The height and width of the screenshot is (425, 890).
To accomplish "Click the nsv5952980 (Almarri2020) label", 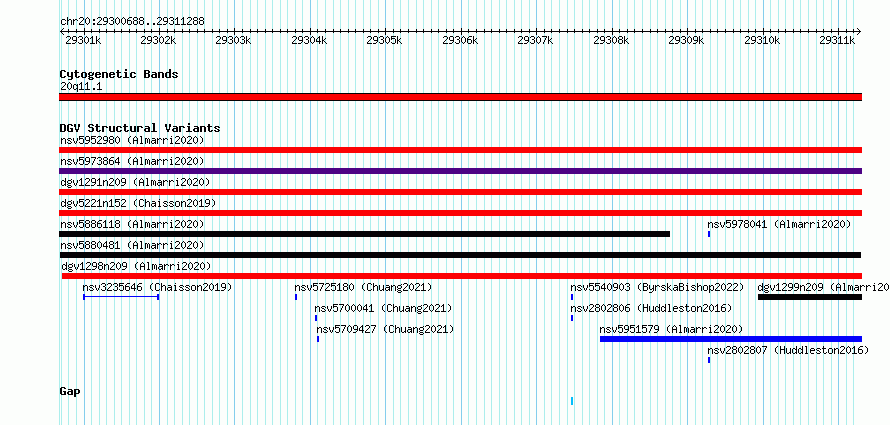I will [x=132, y=140].
